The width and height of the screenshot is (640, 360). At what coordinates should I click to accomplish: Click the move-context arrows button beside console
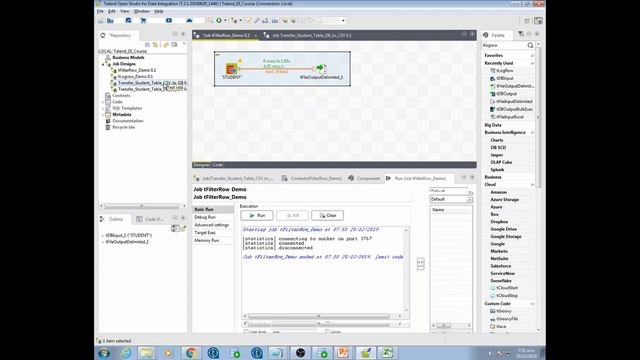[x=420, y=264]
